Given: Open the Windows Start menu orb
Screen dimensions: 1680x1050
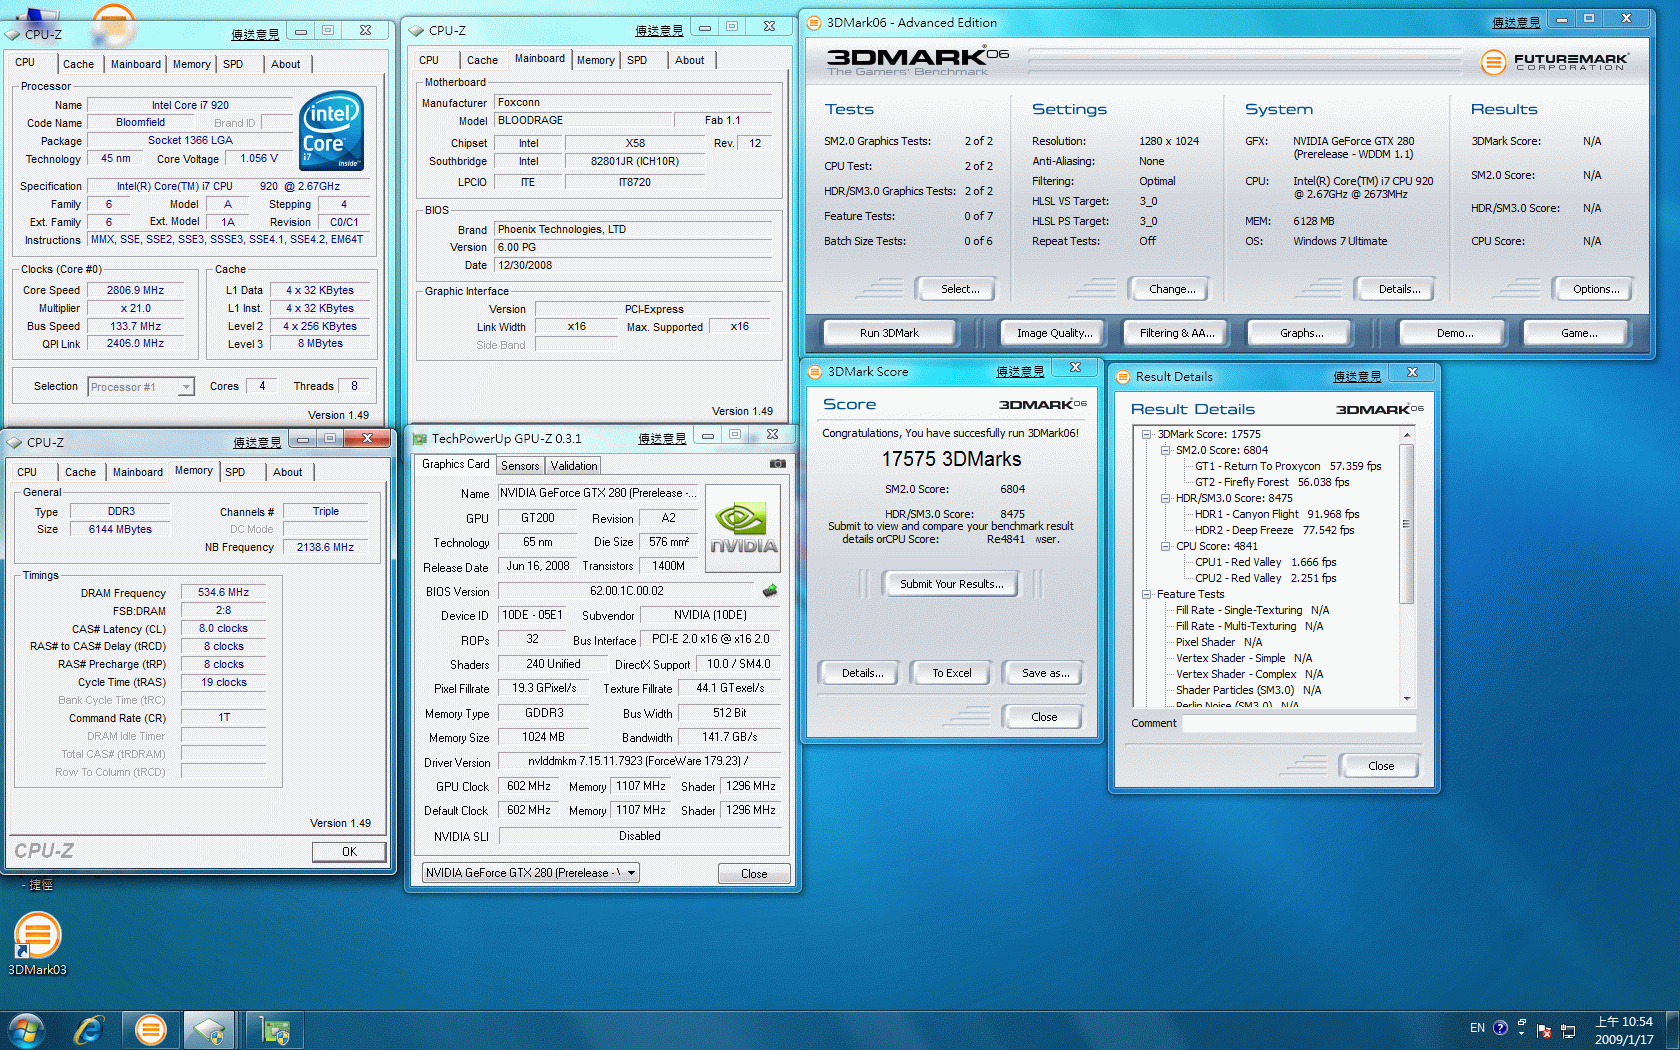Looking at the screenshot, I should coord(26,1029).
